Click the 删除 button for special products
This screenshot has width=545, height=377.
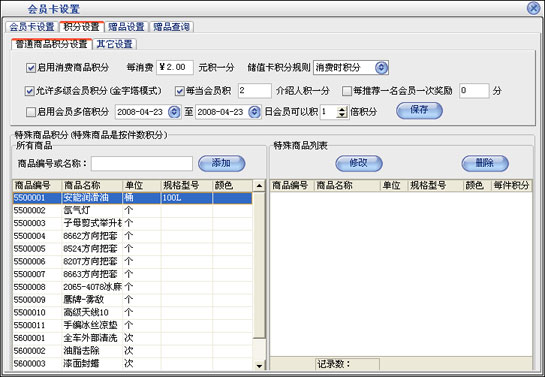485,163
